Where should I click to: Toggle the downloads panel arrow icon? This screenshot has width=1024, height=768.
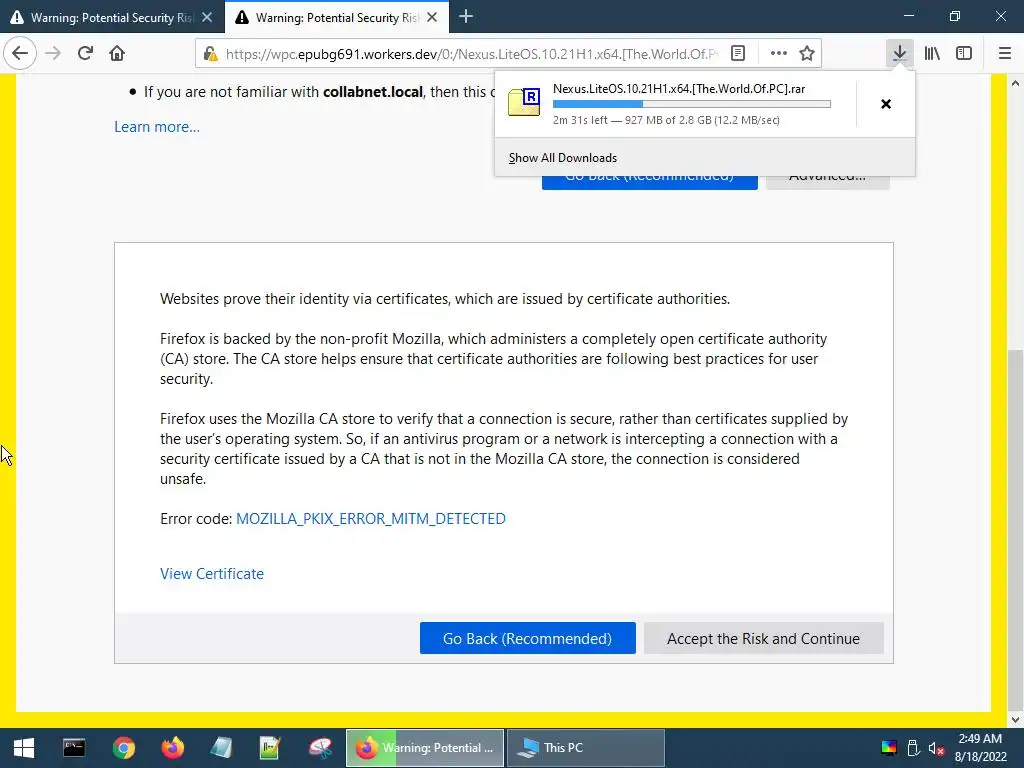(x=900, y=53)
